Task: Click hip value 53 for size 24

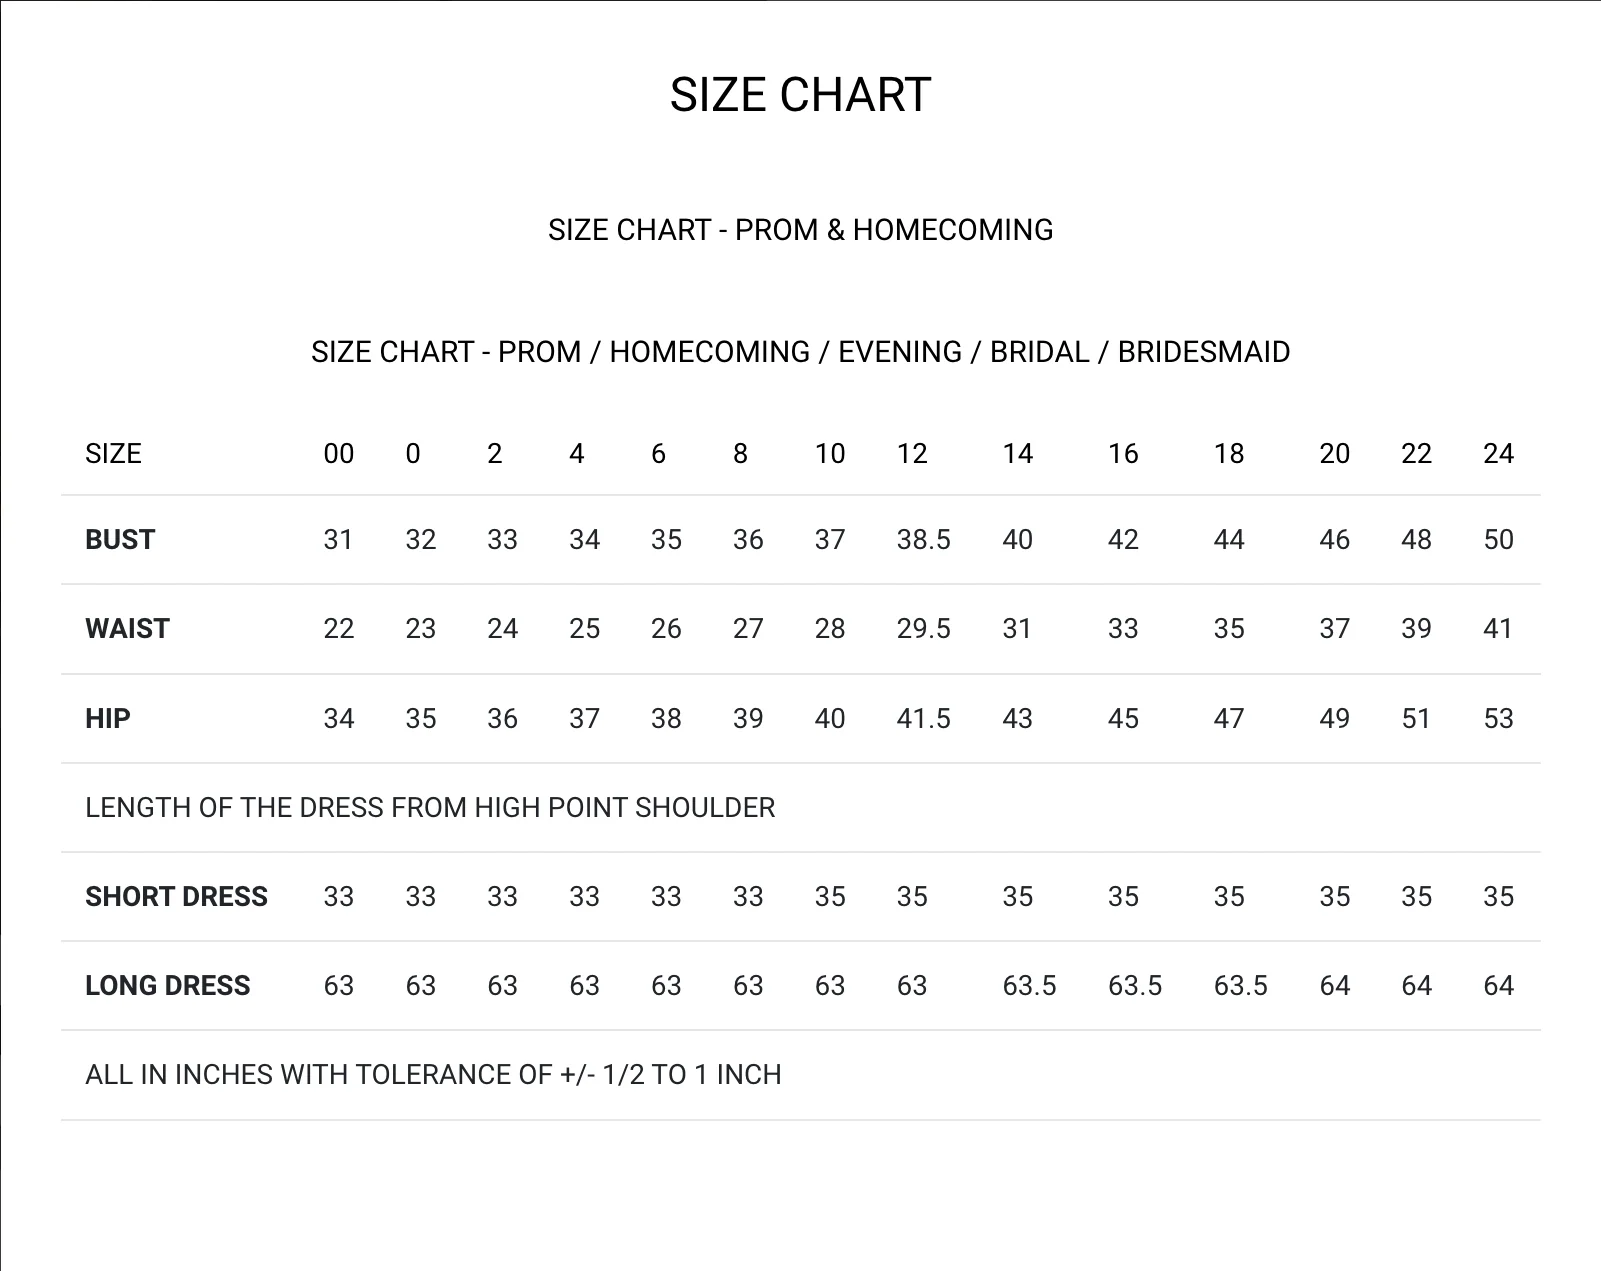Action: [1498, 718]
